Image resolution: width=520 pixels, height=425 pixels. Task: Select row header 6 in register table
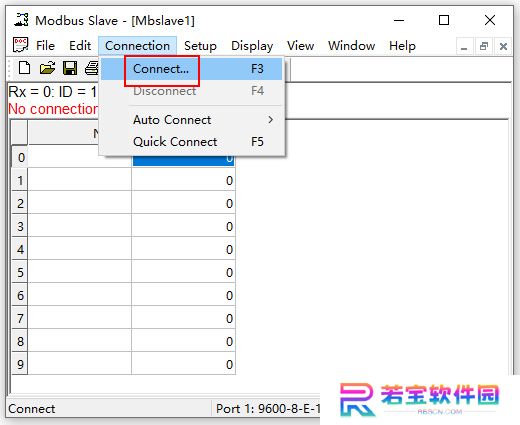pyautogui.click(x=20, y=295)
